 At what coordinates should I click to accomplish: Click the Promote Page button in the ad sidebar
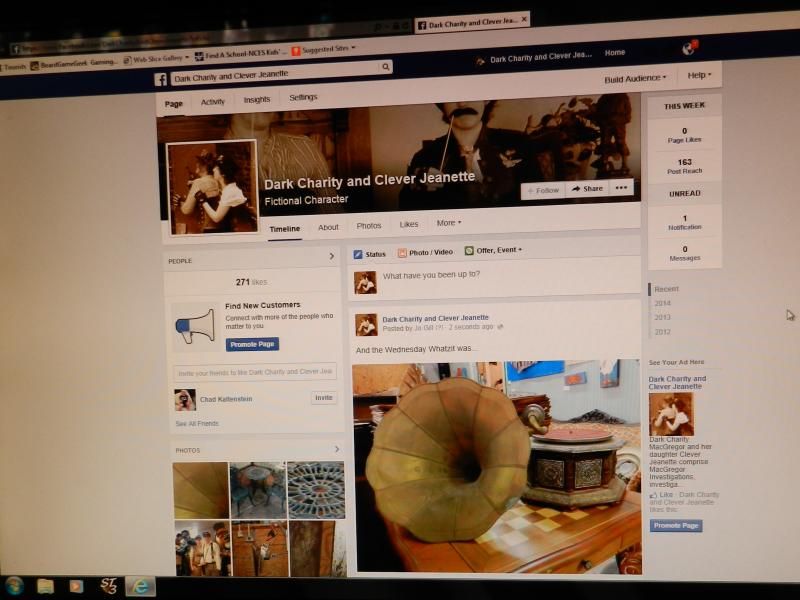pos(676,526)
